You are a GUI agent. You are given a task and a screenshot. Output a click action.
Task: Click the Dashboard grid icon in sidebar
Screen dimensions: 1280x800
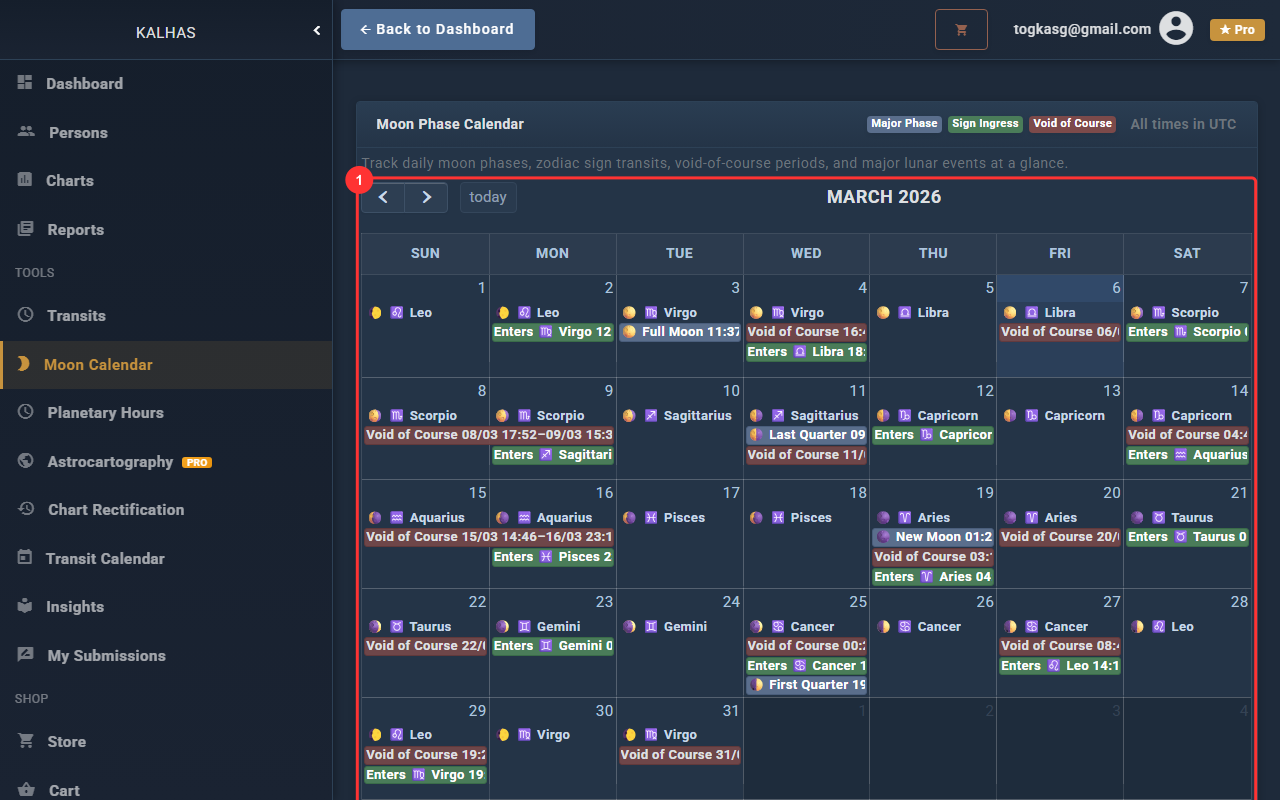(25, 83)
